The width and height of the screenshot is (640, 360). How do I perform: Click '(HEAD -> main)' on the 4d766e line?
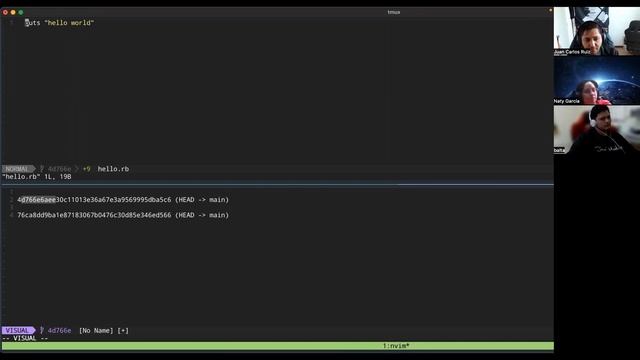[x=202, y=200]
